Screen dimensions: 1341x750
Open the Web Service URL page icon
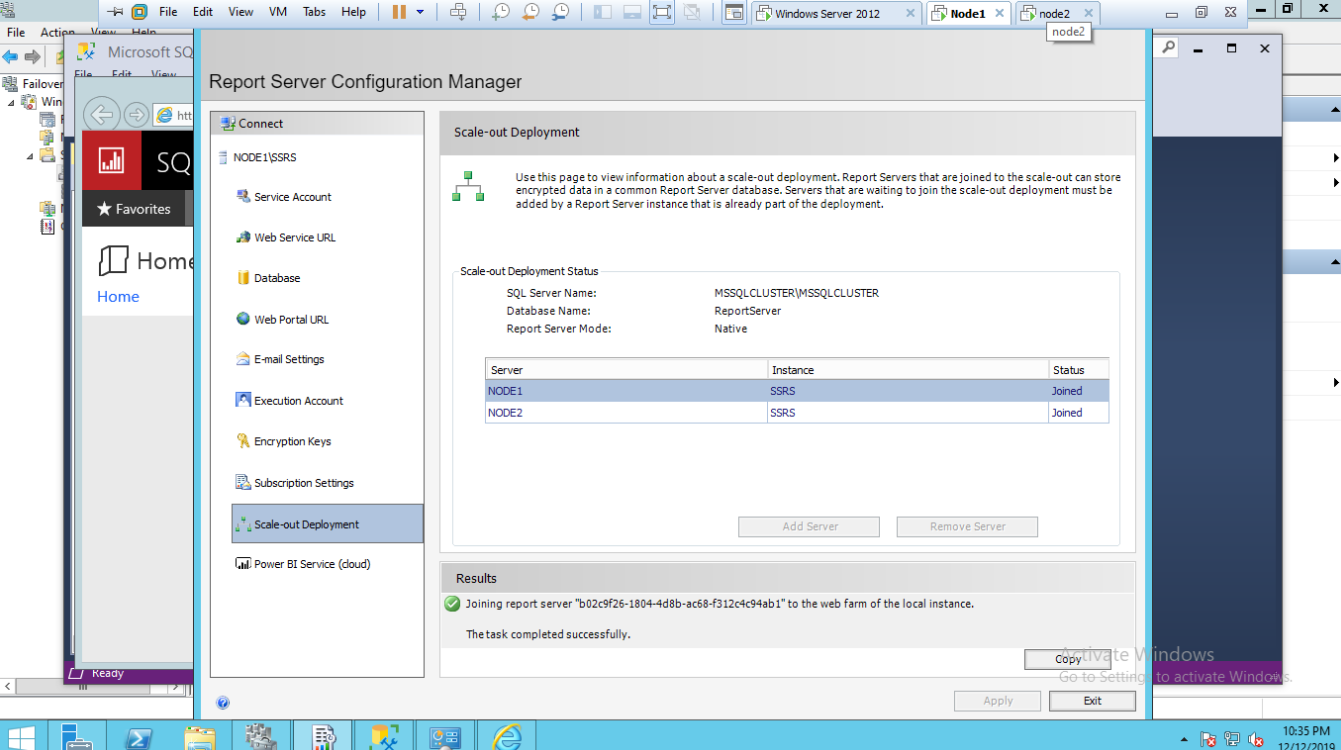[243, 237]
